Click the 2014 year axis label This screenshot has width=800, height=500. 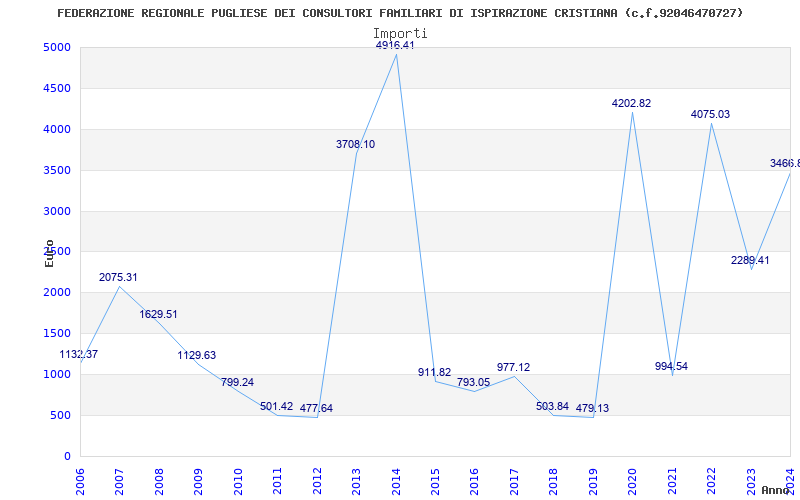(396, 482)
